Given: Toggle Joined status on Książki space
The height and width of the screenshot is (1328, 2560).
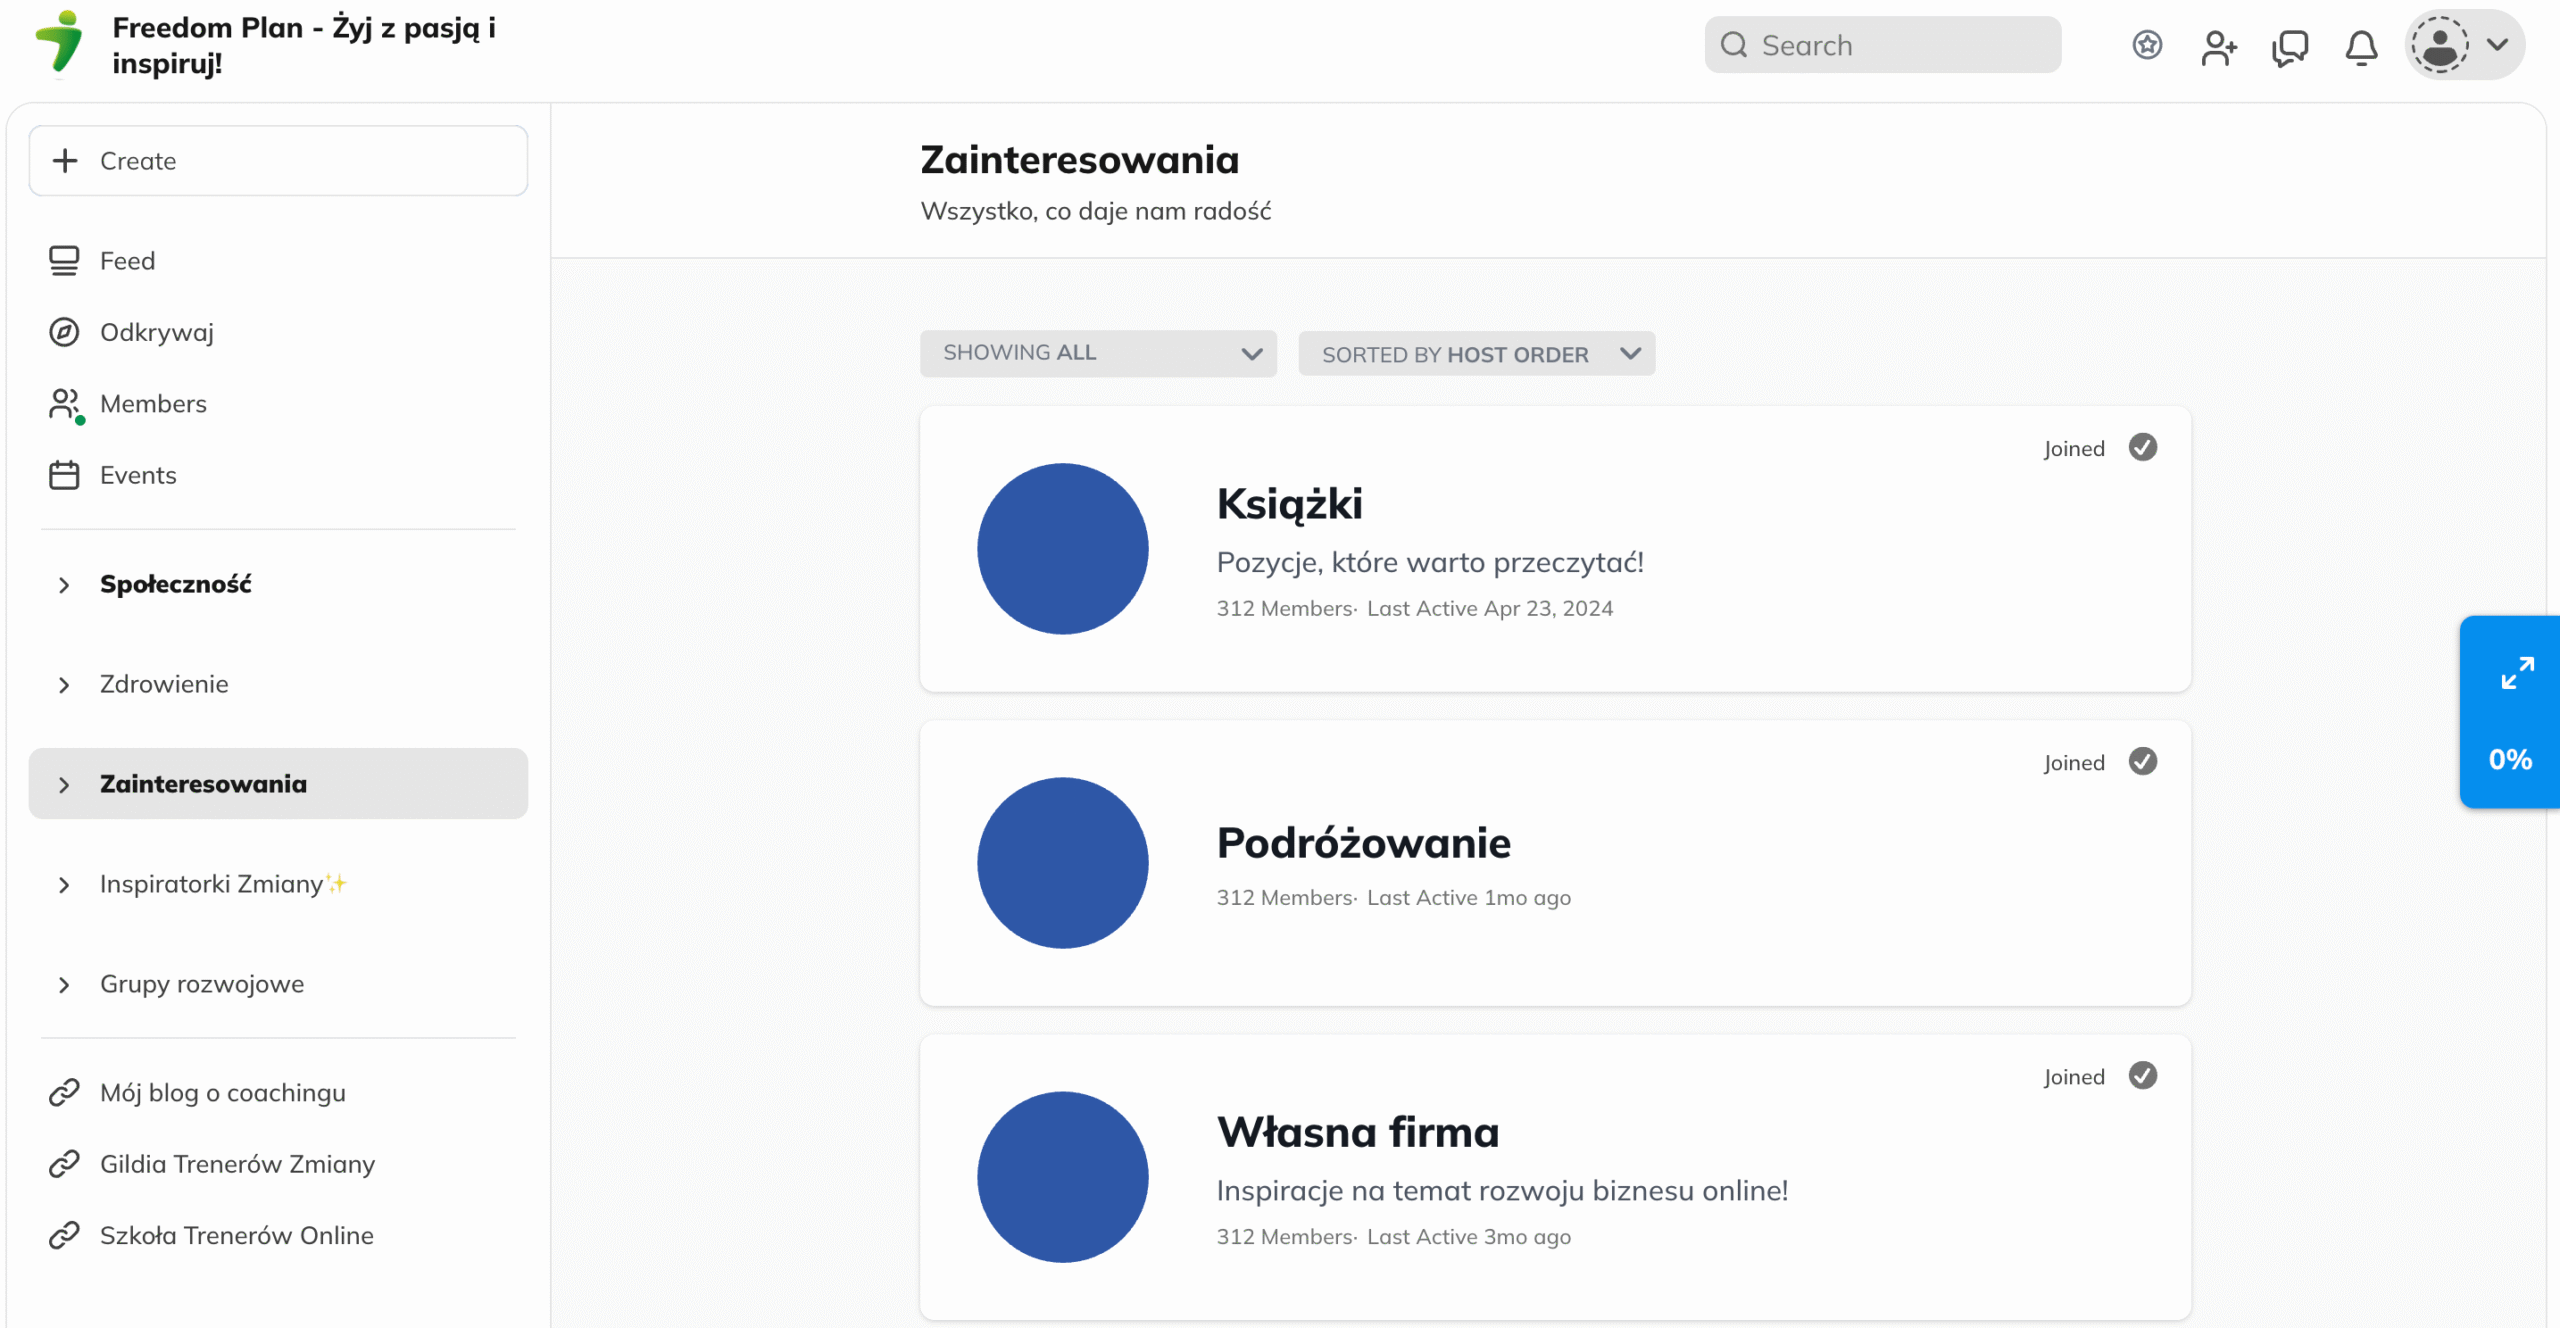Looking at the screenshot, I should [2142, 447].
